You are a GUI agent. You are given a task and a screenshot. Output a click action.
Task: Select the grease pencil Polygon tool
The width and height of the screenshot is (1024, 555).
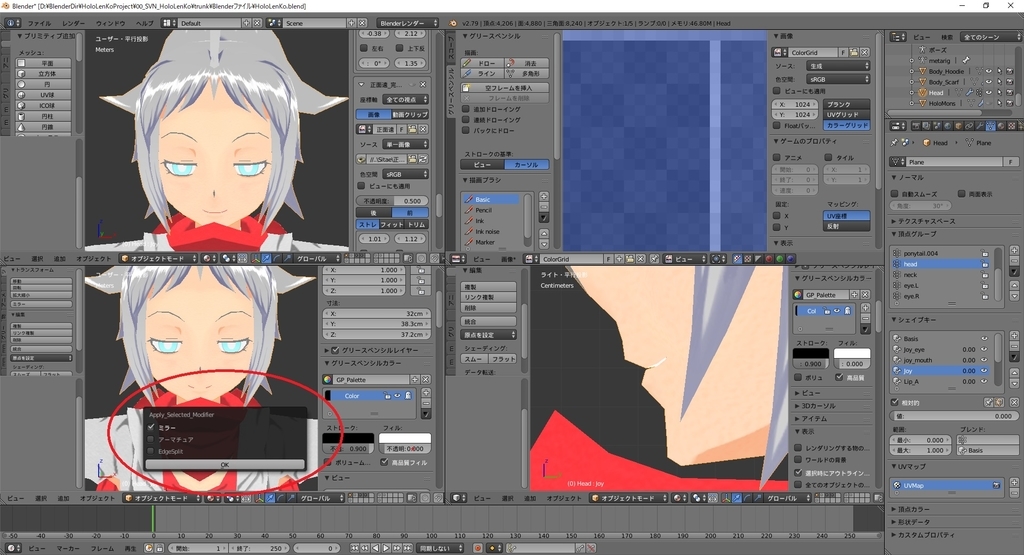(526, 74)
